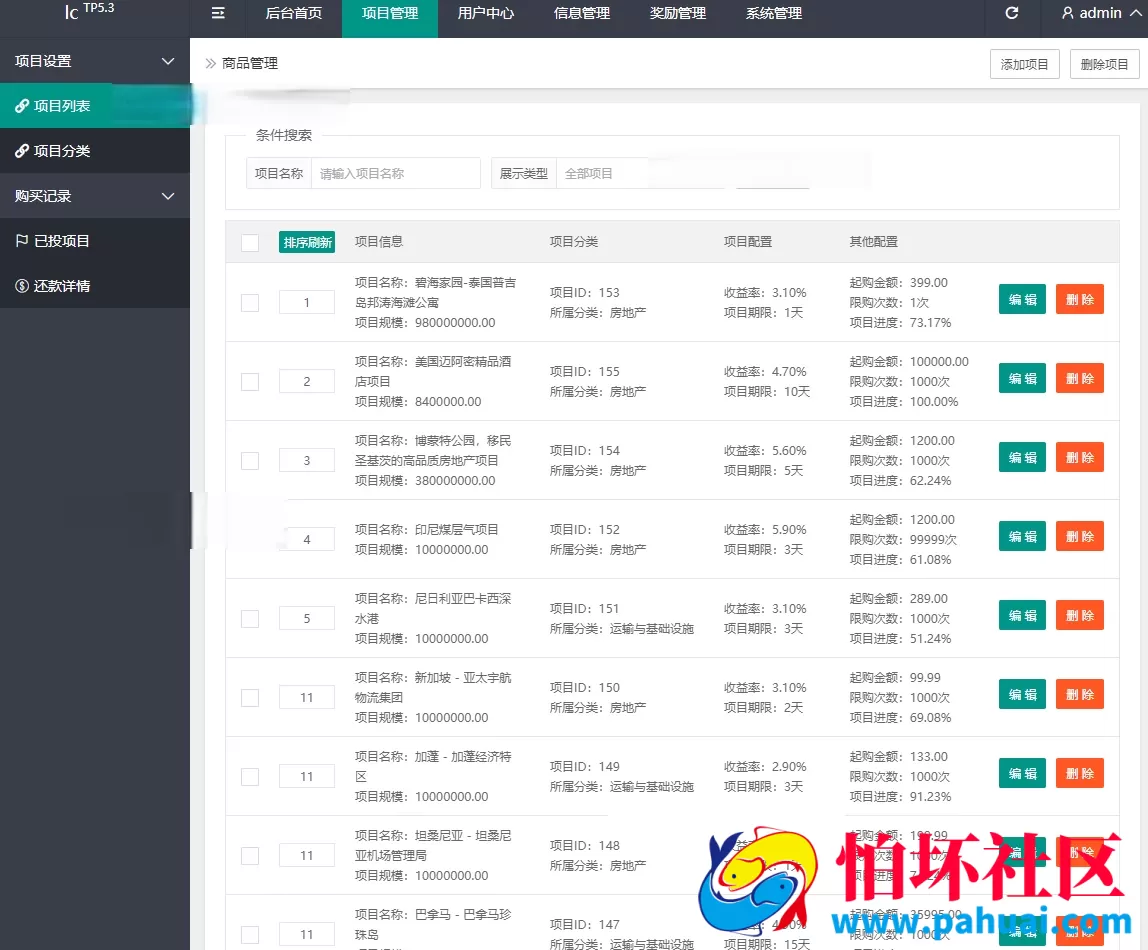This screenshot has height=950, width=1148.
Task: Delete the 碧海家园 project ID 153
Action: [1079, 299]
